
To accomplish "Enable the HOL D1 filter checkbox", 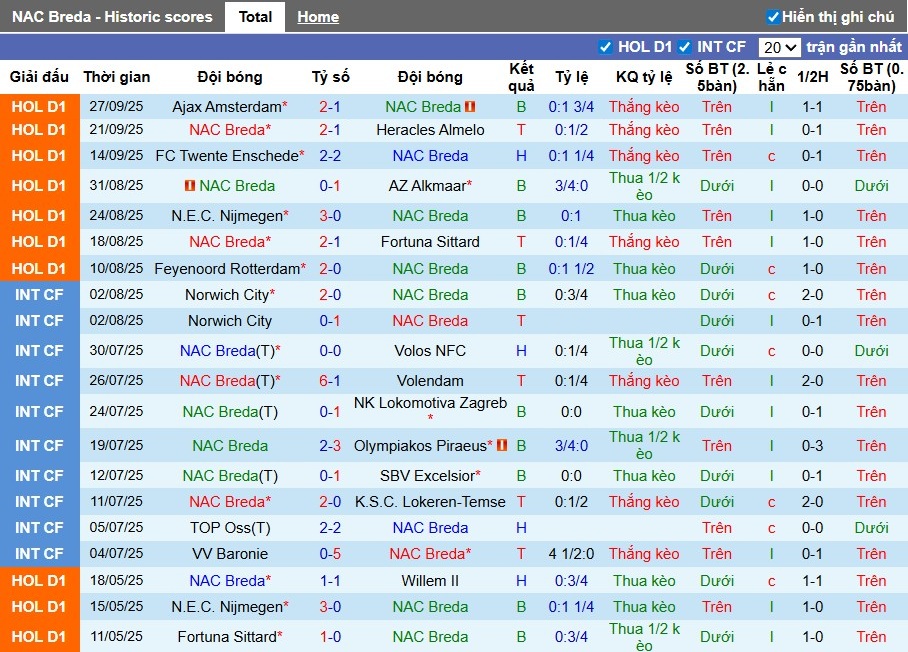I will tap(605, 46).
